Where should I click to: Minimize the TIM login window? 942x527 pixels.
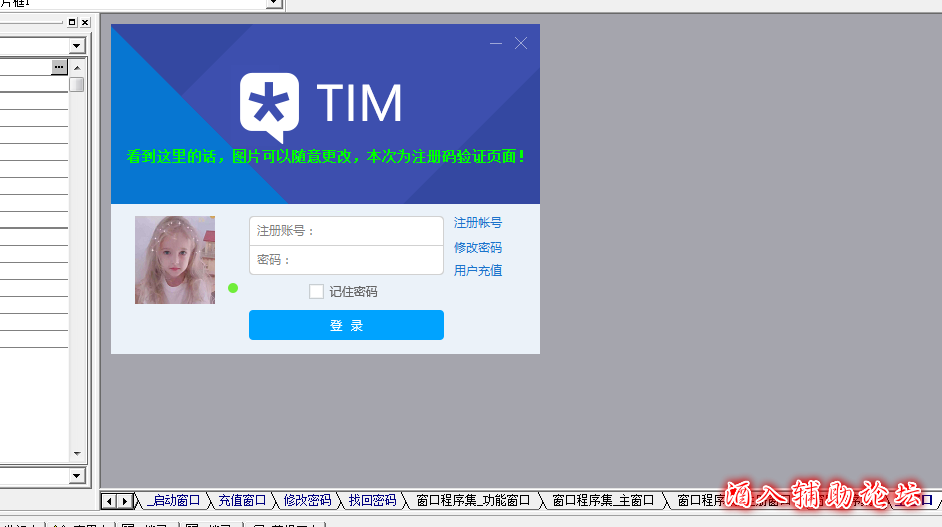[496, 43]
